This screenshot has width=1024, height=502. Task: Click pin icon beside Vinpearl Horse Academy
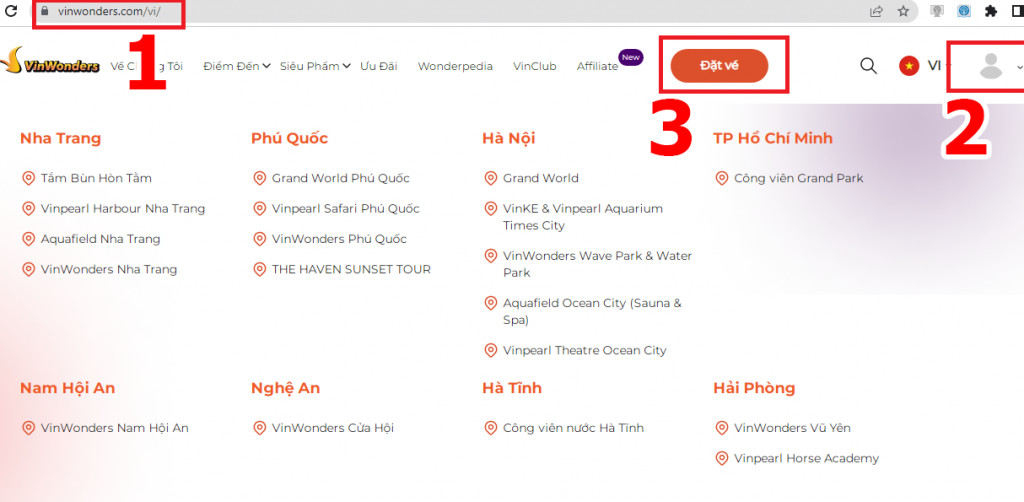722,458
